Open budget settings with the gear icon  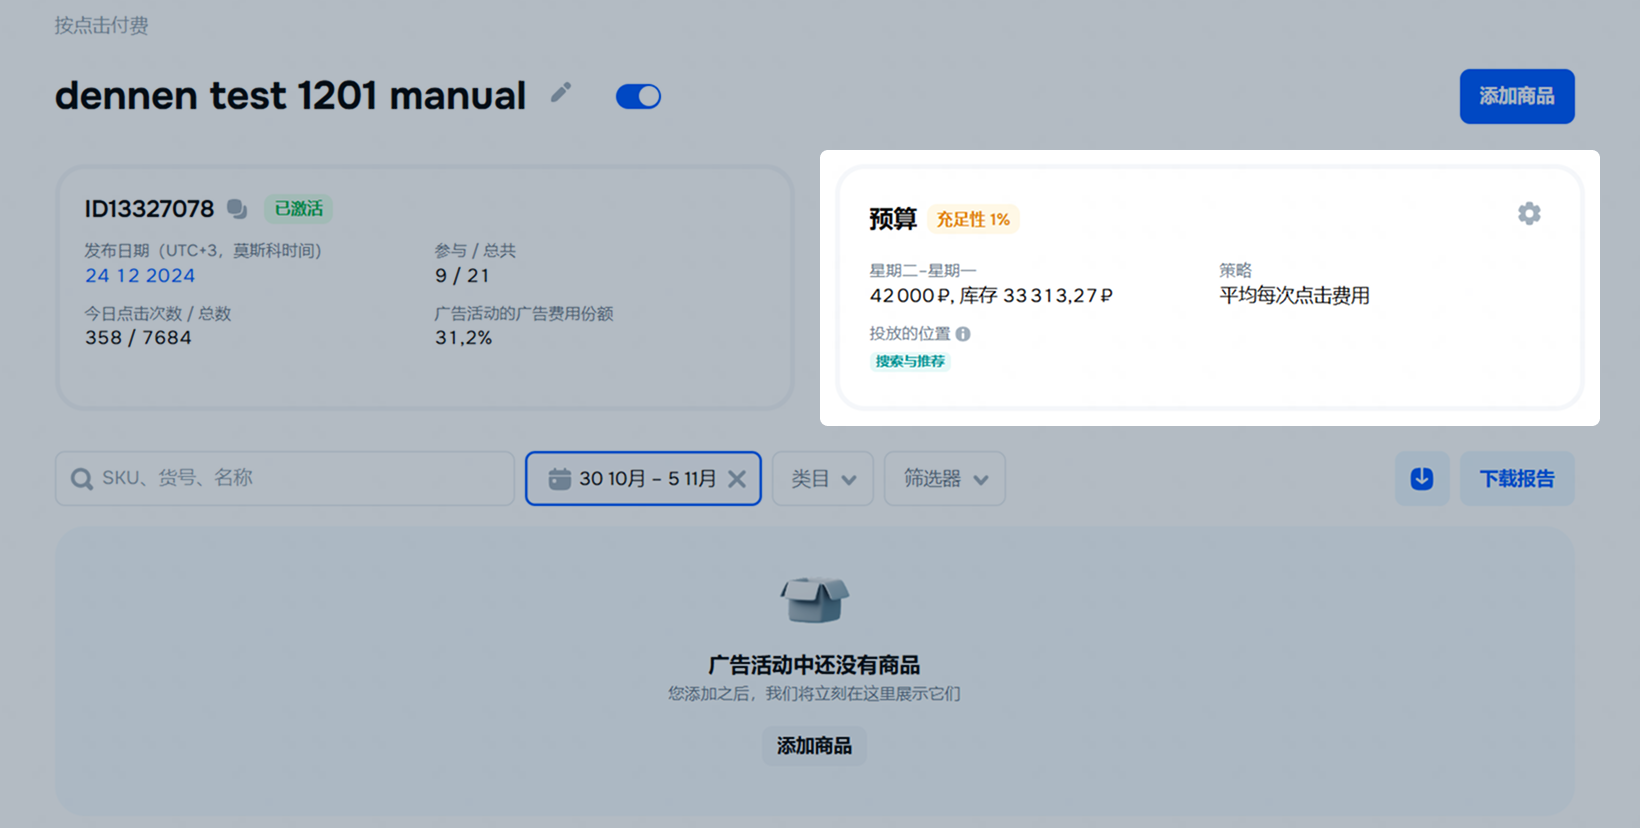point(1528,213)
